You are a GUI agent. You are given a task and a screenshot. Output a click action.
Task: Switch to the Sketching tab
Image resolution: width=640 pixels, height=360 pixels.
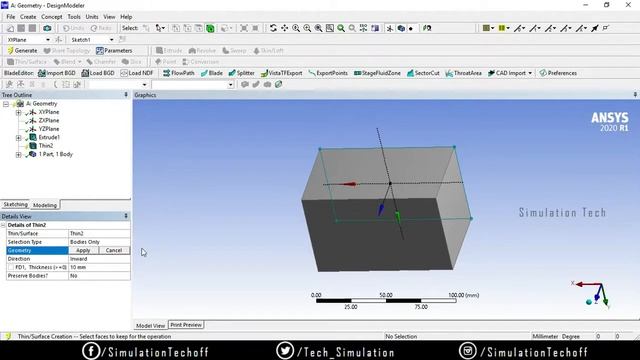pos(16,204)
